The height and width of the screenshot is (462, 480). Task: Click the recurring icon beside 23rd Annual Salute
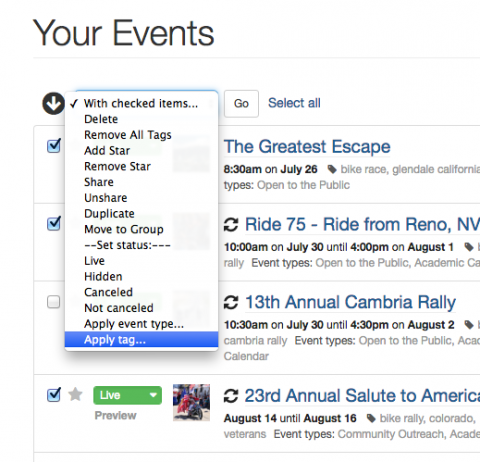pyautogui.click(x=231, y=396)
